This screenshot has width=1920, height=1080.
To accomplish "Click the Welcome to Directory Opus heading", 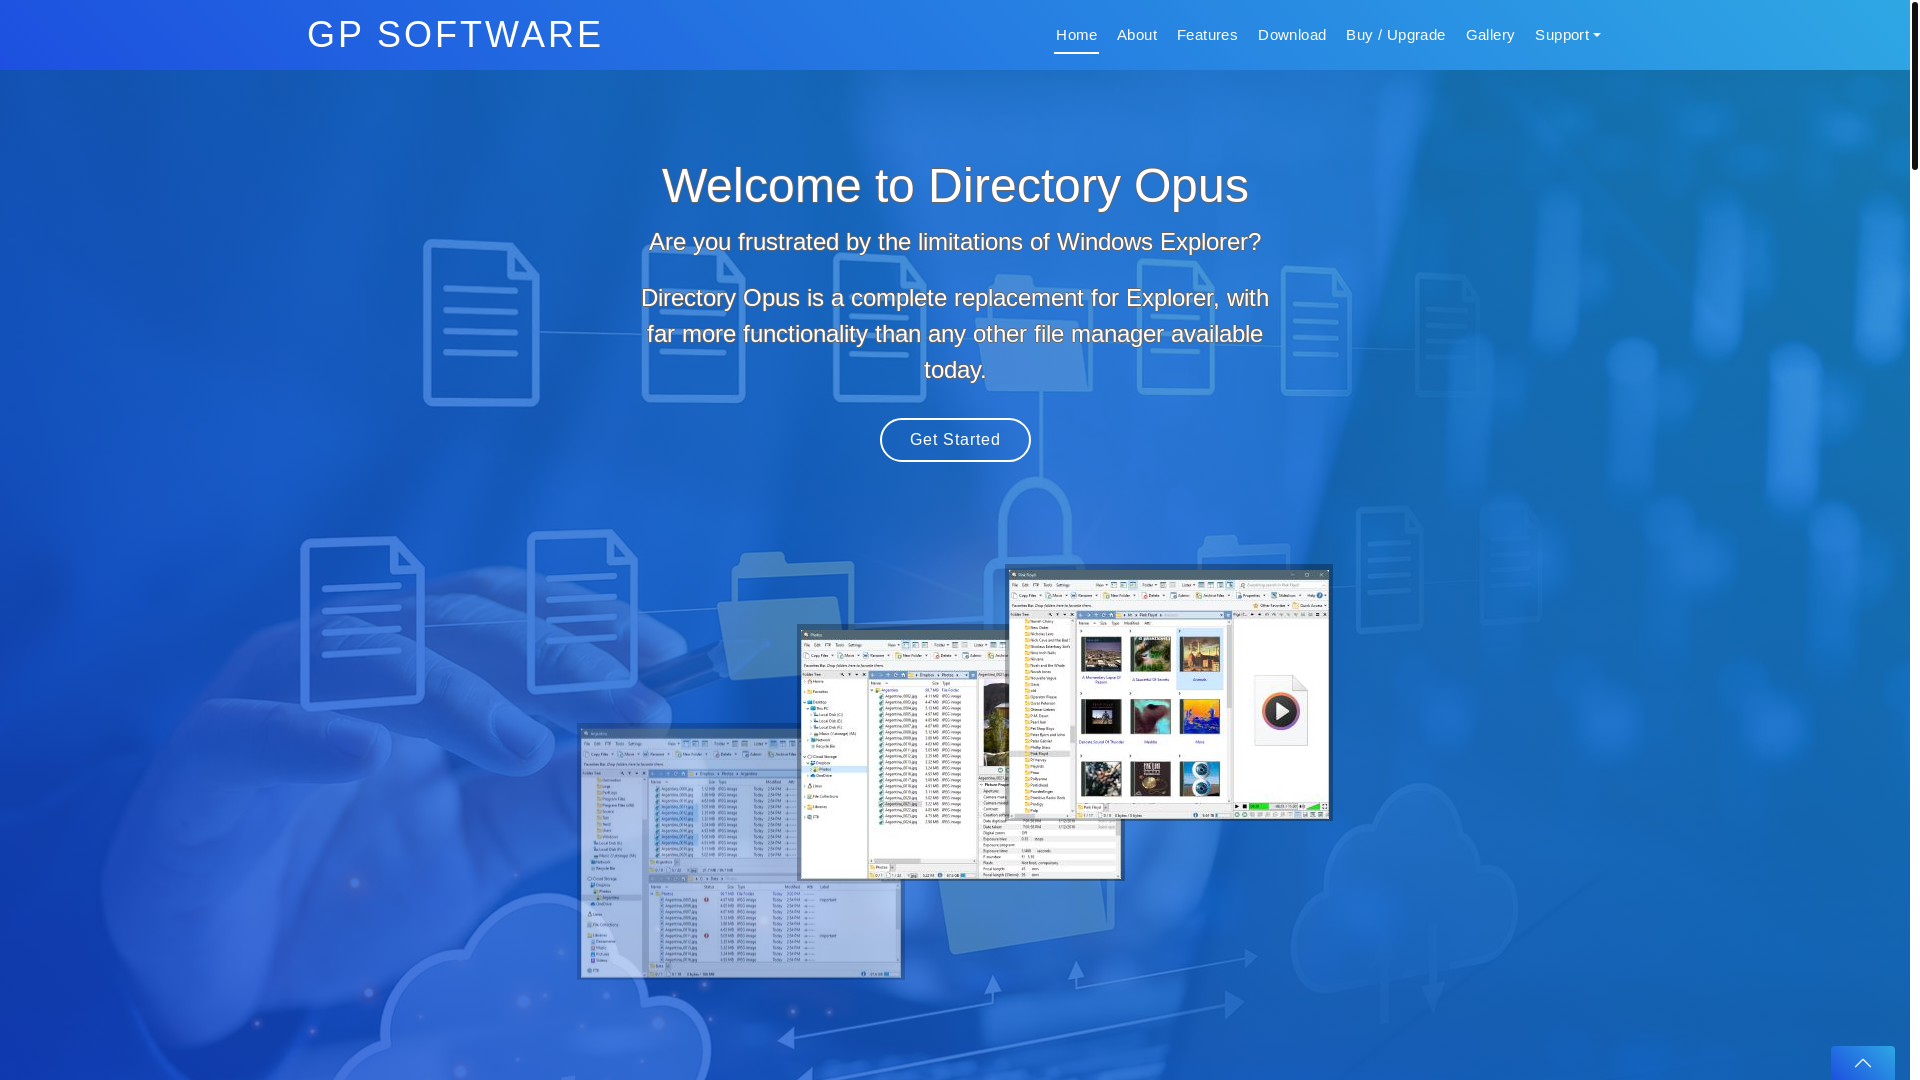I will click(x=955, y=186).
